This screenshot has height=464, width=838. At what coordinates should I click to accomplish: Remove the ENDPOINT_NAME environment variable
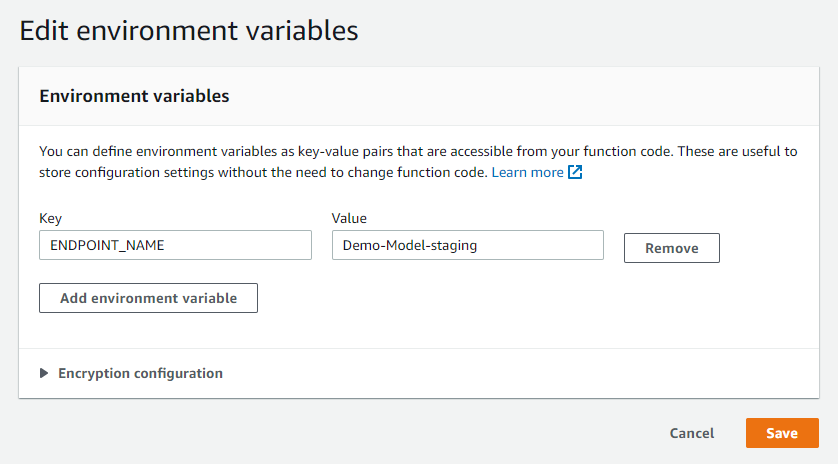click(x=671, y=248)
